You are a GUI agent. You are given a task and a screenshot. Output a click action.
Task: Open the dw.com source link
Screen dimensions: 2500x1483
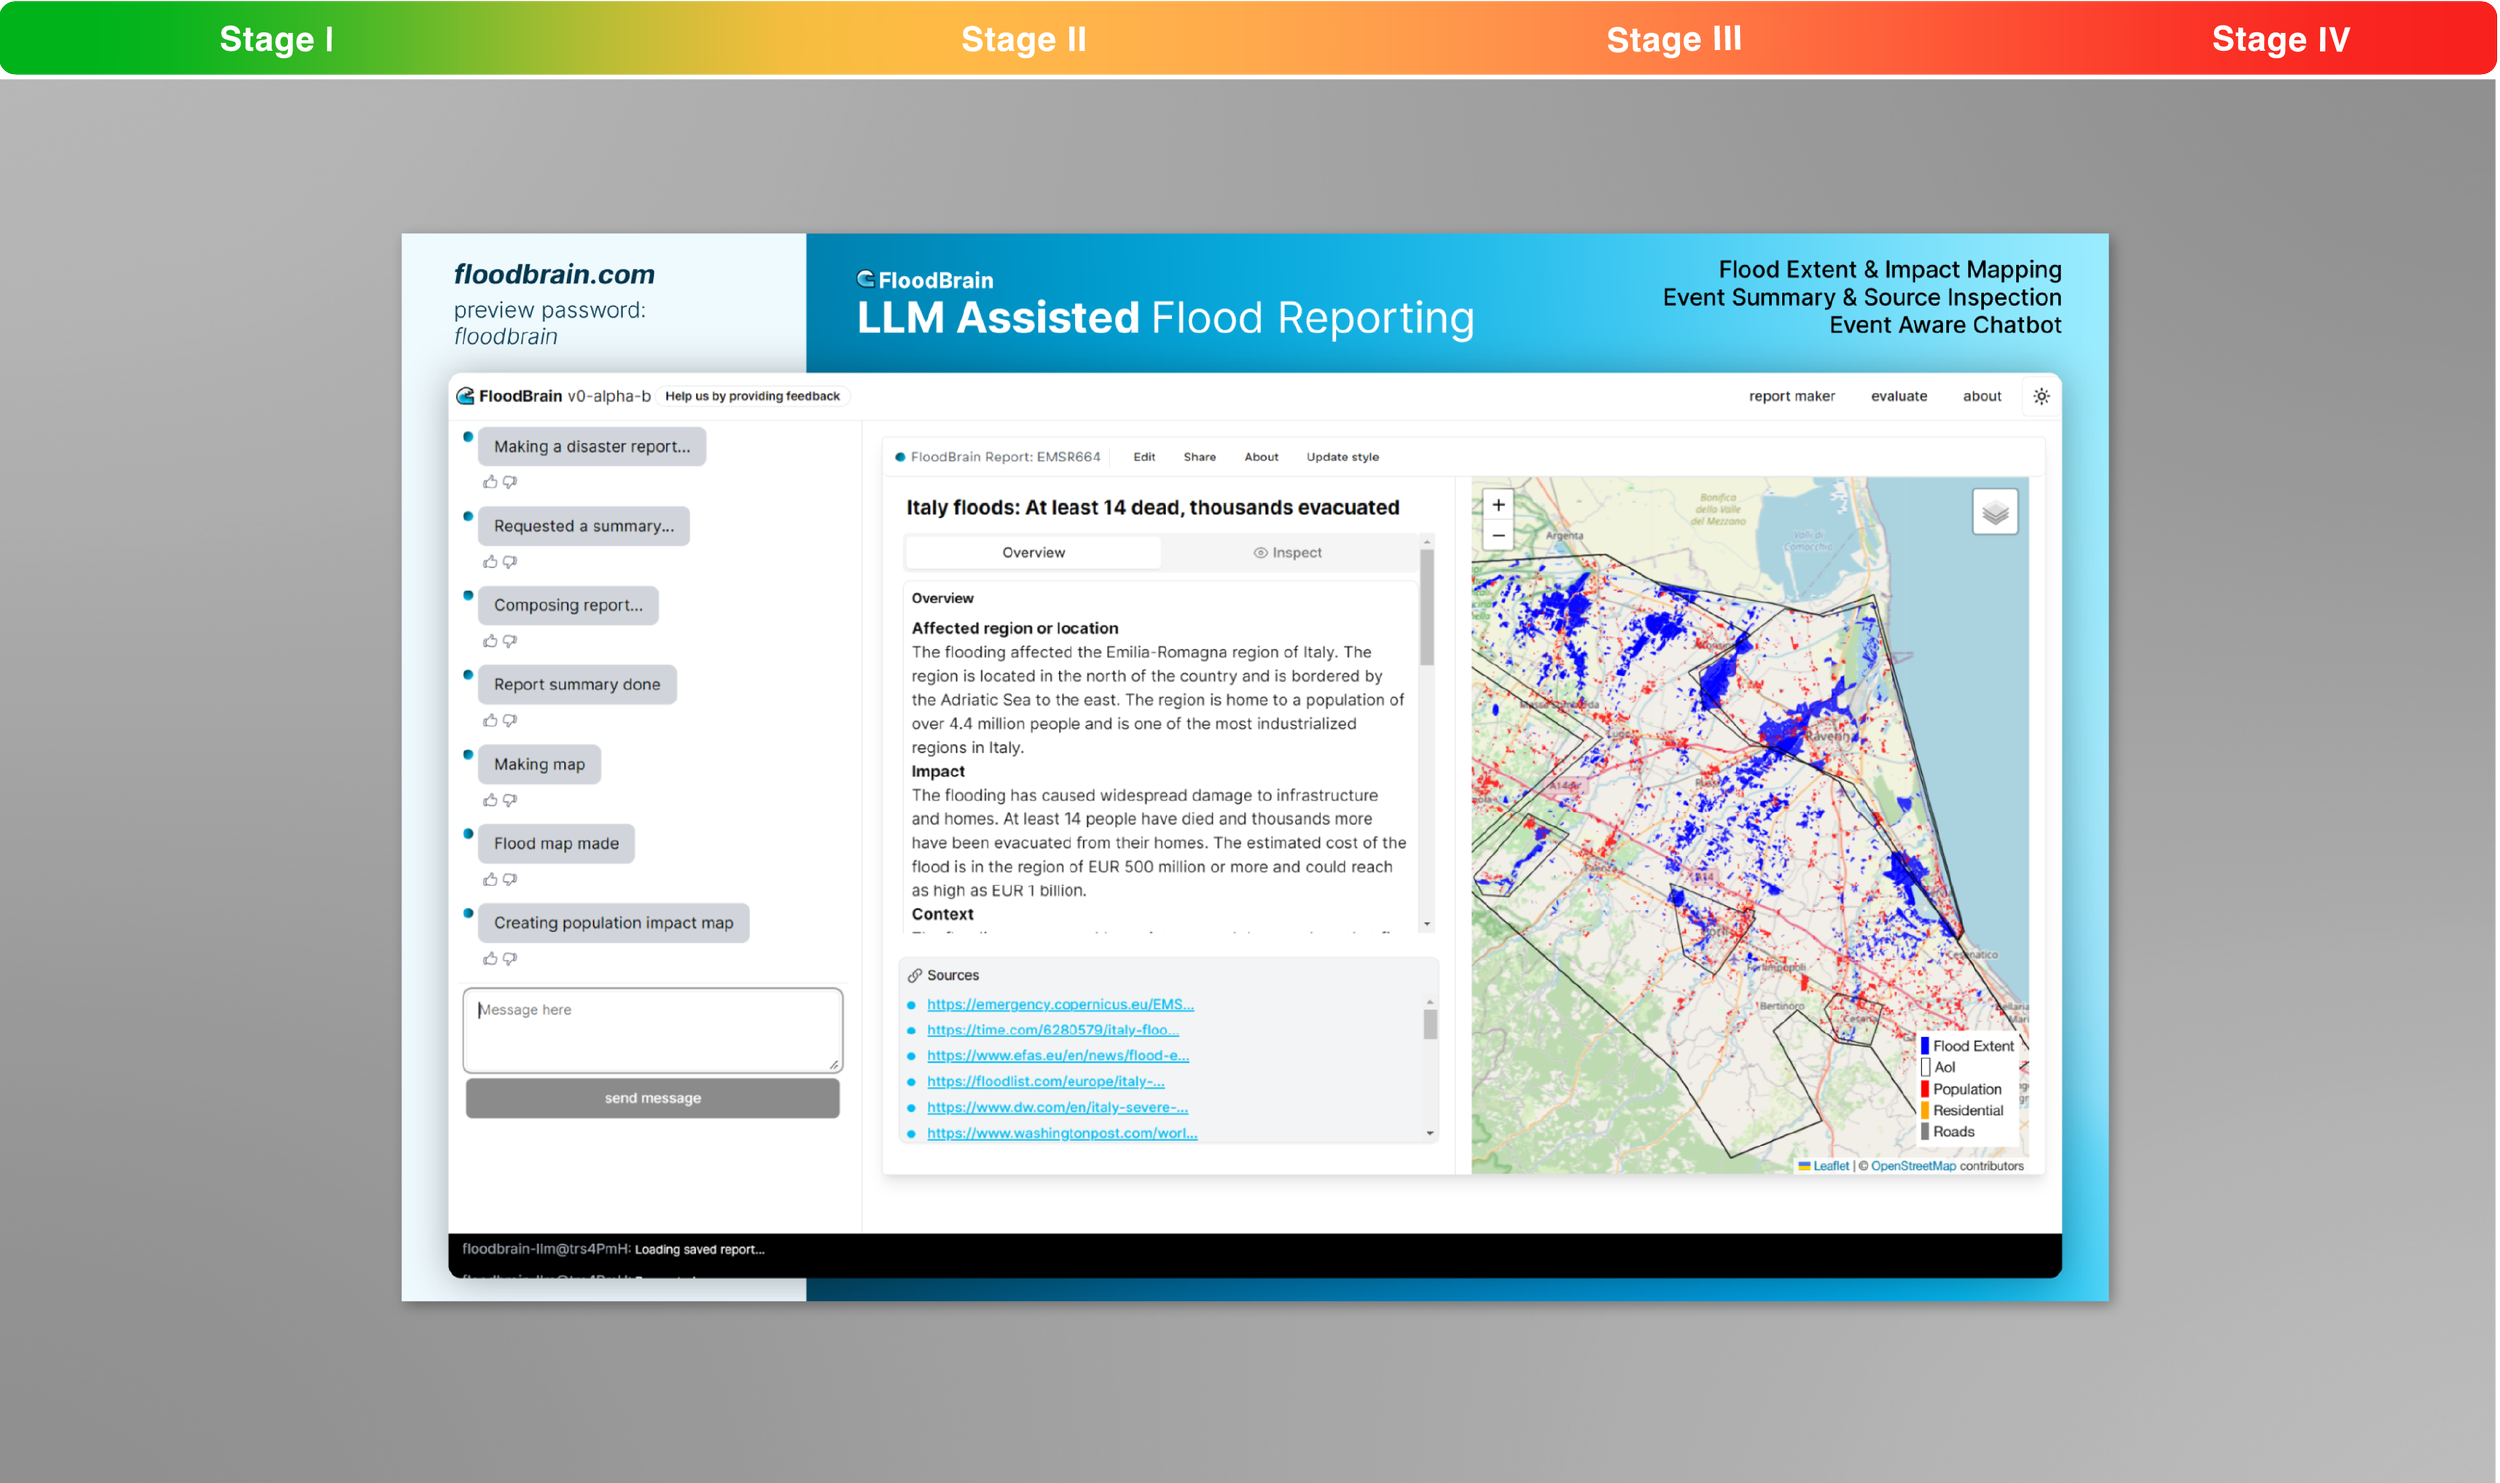click(1057, 1107)
